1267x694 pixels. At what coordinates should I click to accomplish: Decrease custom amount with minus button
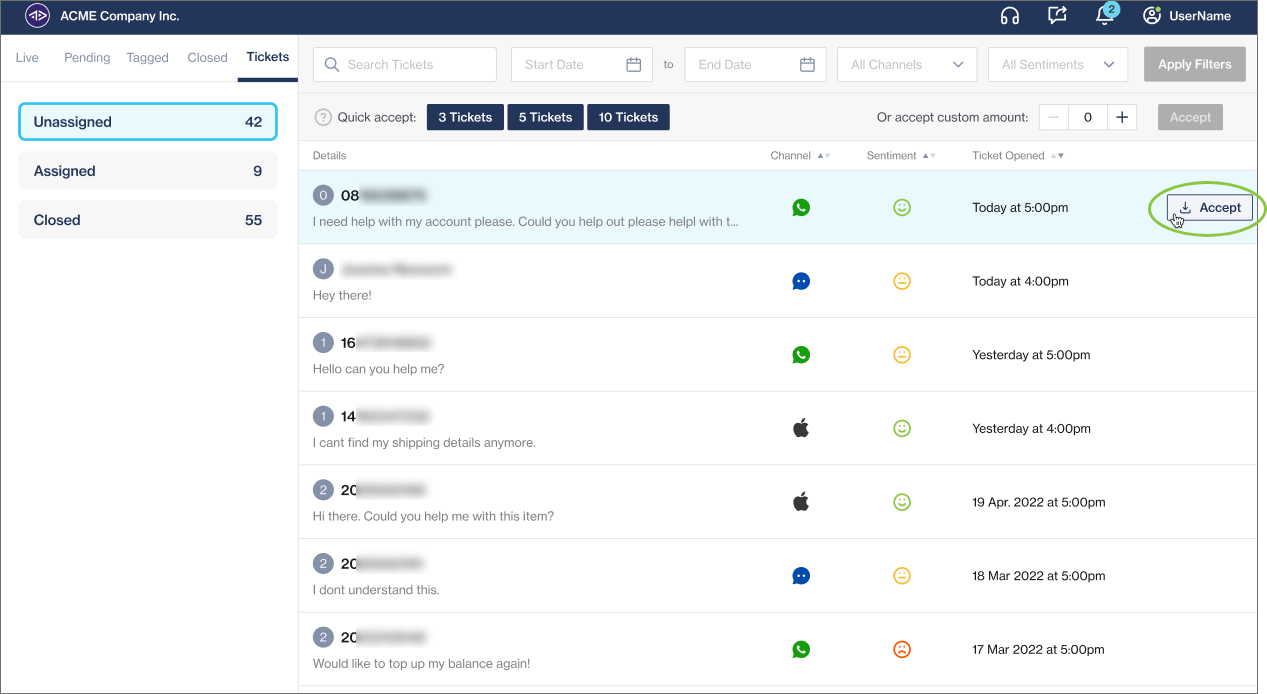point(1053,117)
